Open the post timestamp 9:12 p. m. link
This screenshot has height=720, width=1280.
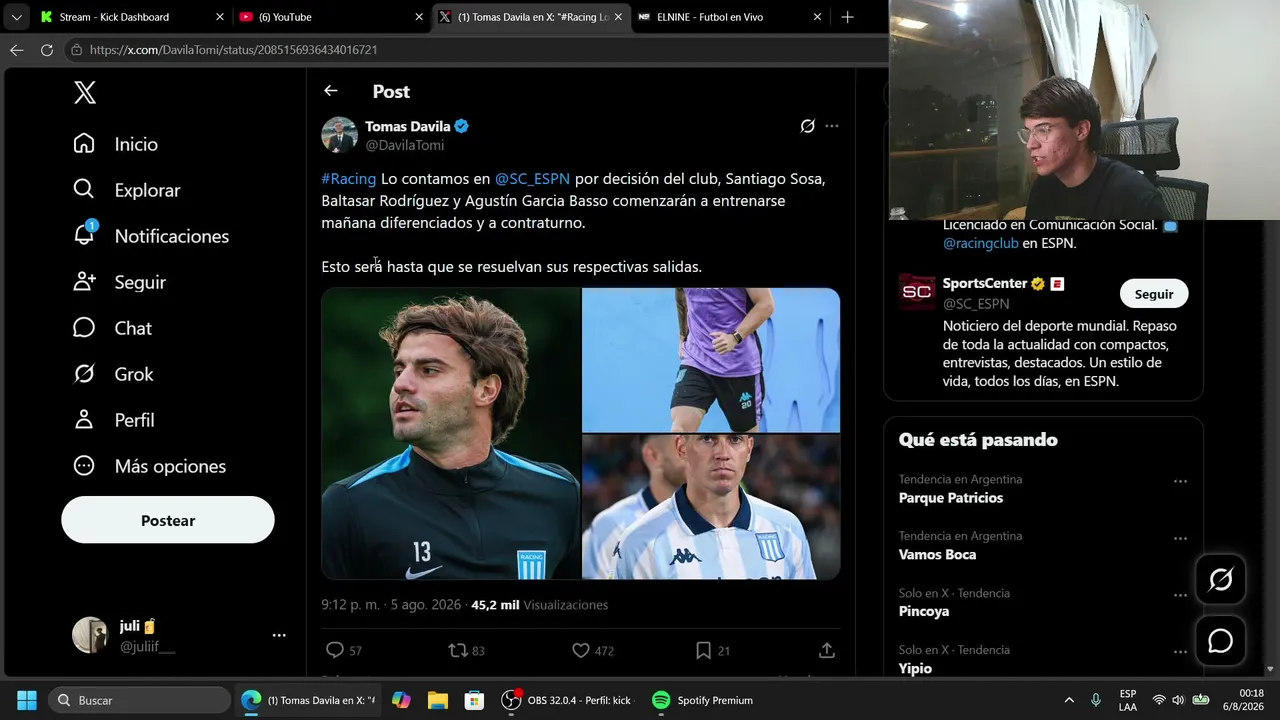pyautogui.click(x=391, y=605)
